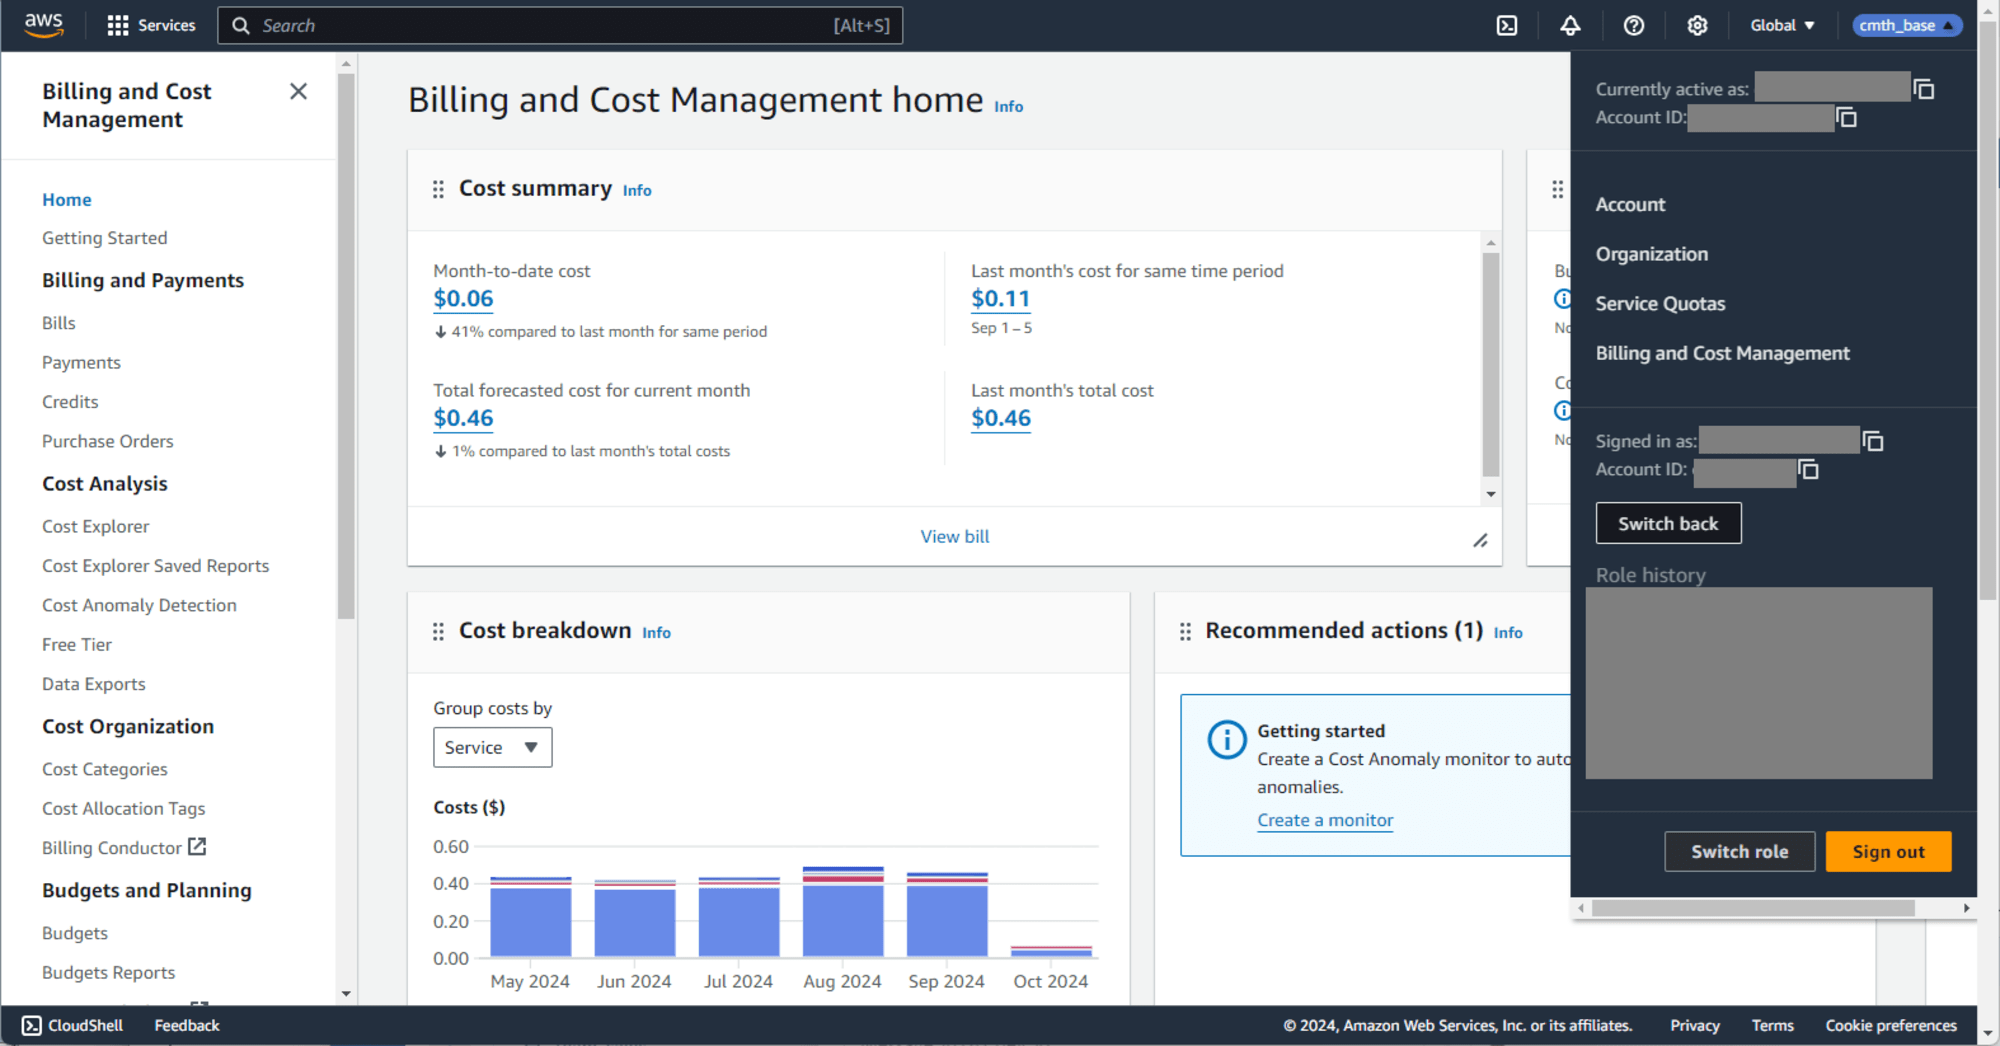Click the Cost summary resize handle icon
This screenshot has height=1046, width=2000.
click(1480, 540)
